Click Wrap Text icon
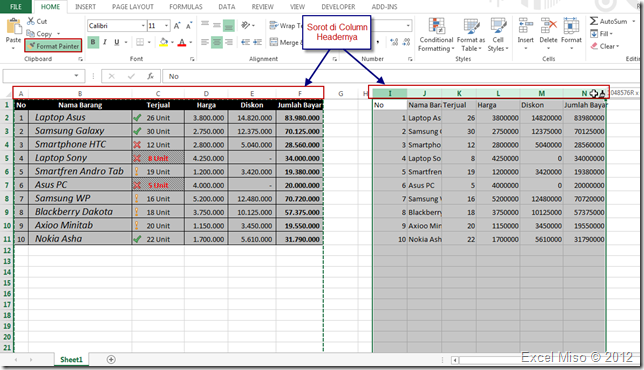644x370 pixels. point(274,25)
